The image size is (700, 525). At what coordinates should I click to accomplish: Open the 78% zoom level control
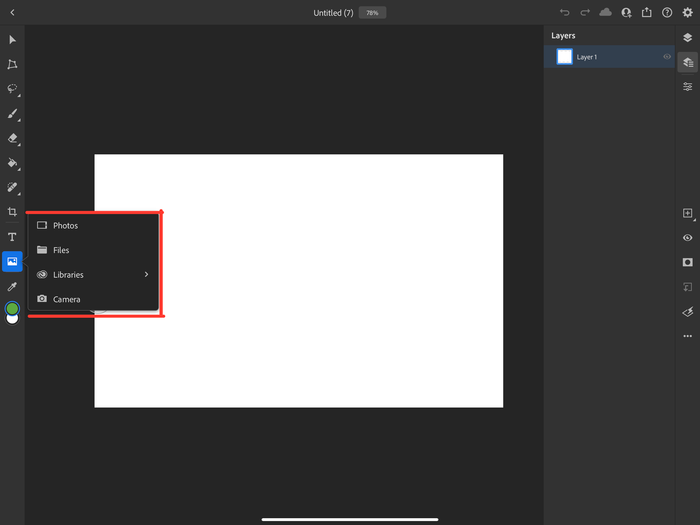point(372,13)
